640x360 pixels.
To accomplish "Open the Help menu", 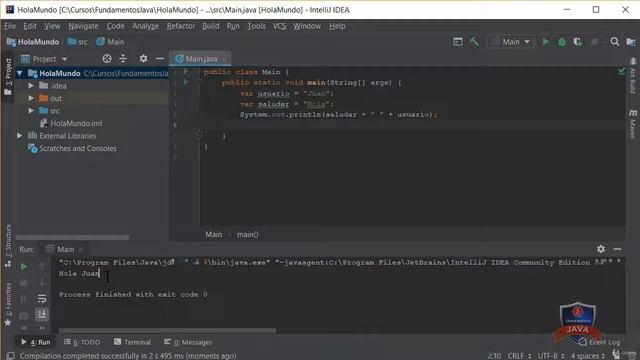I will click(337, 26).
